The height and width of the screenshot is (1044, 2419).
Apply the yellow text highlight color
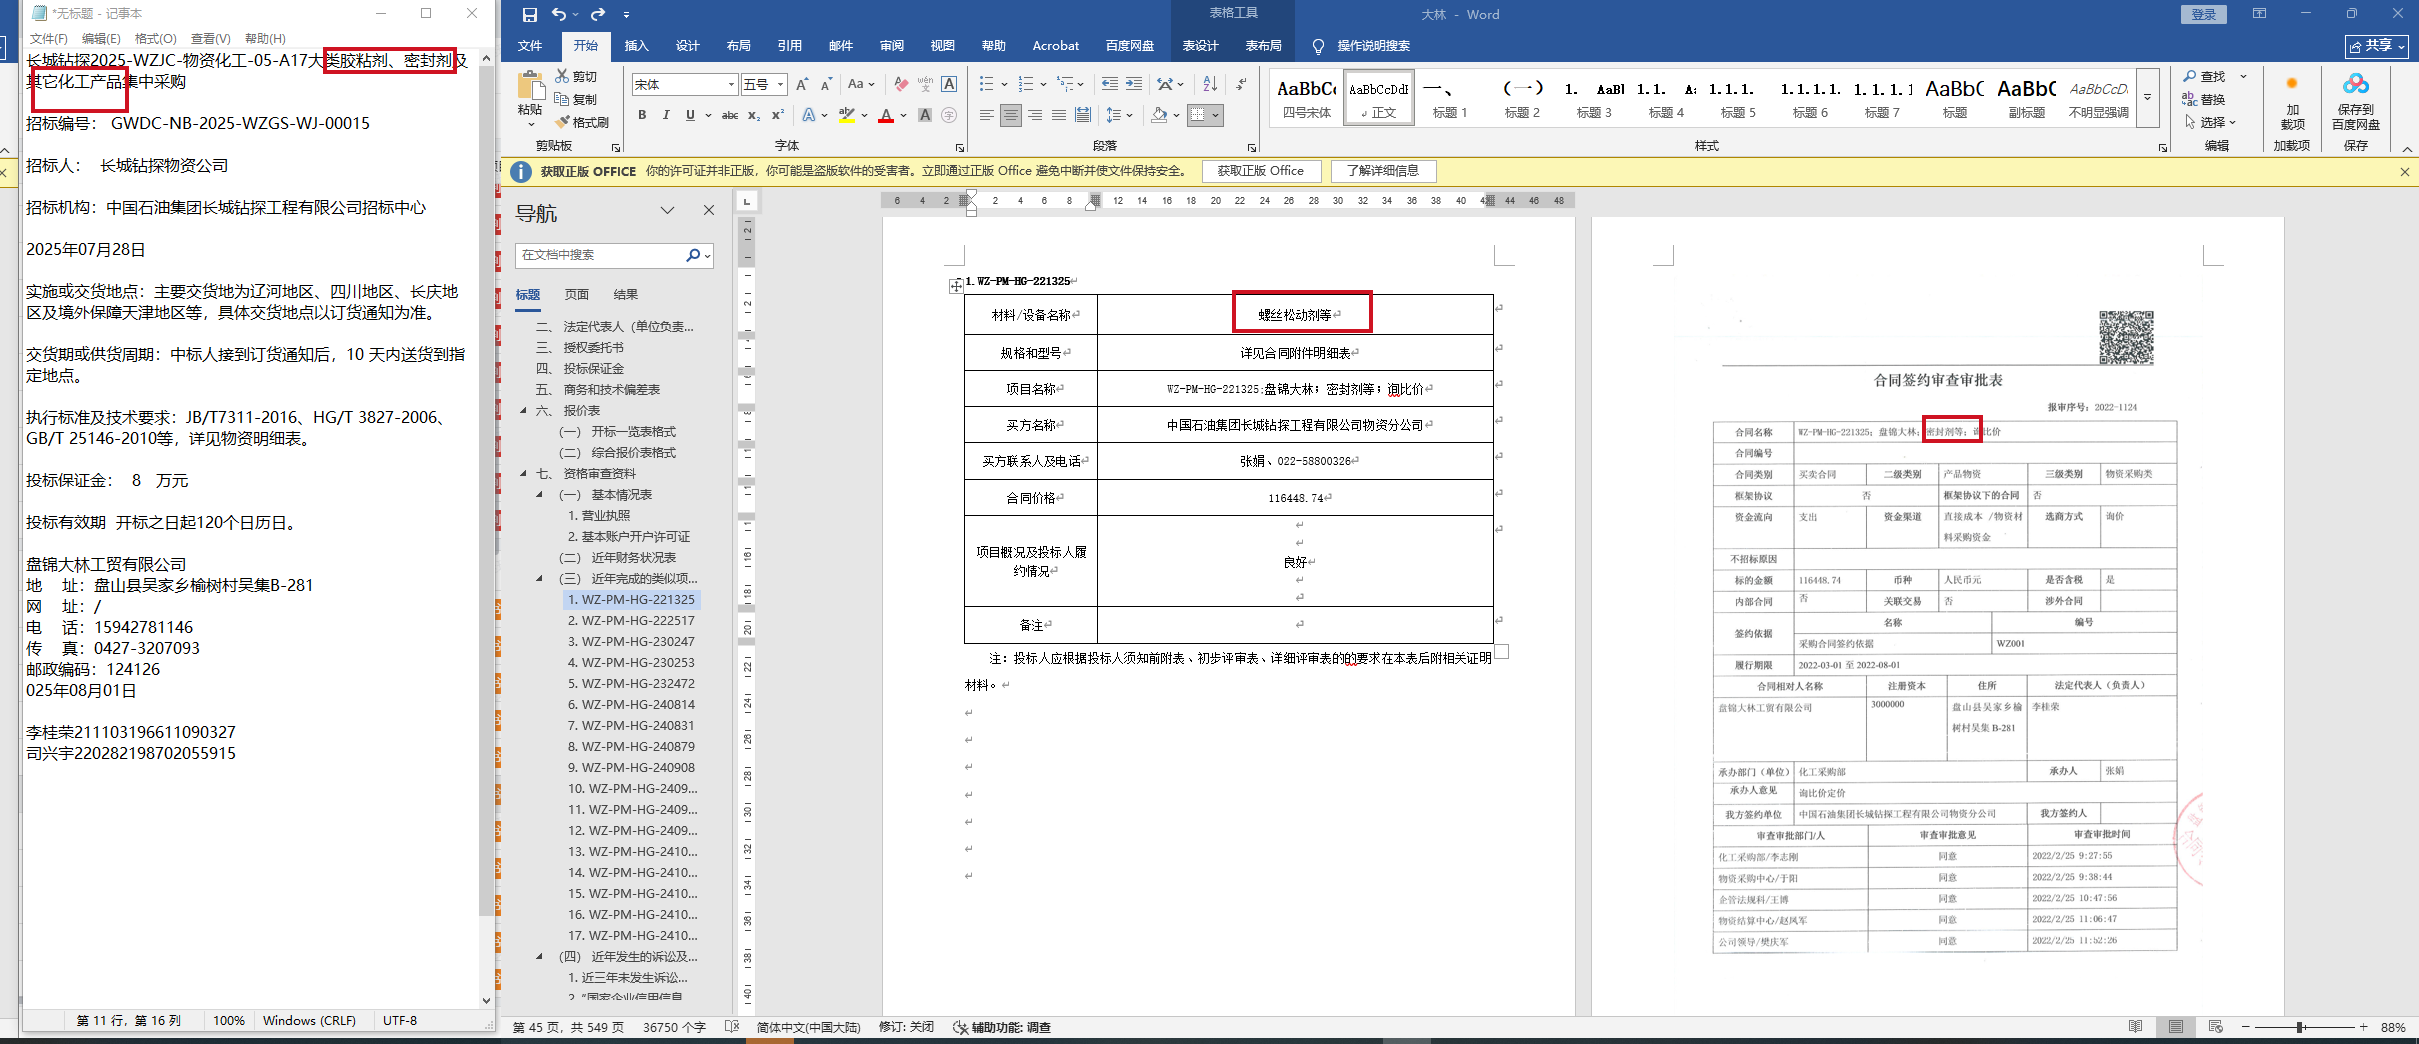point(847,115)
